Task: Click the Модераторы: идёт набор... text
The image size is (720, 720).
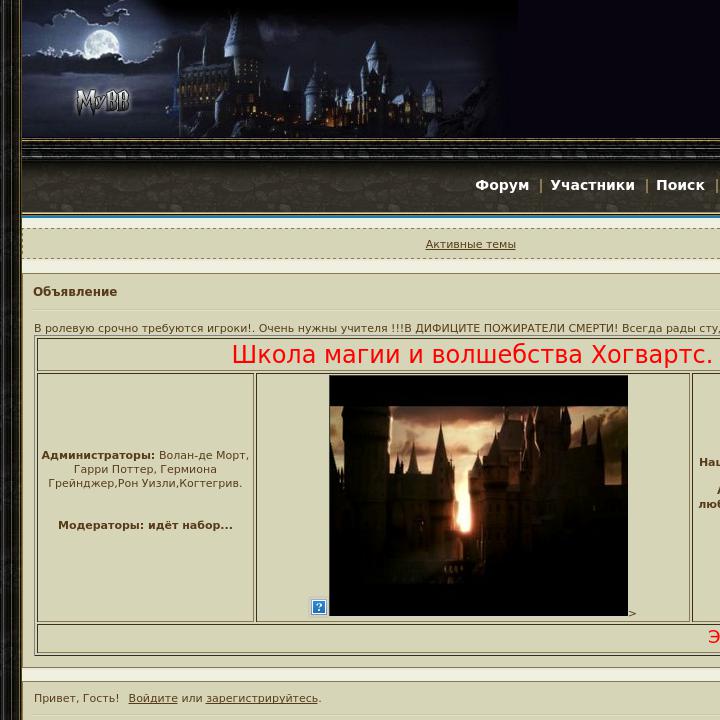Action: 145,525
